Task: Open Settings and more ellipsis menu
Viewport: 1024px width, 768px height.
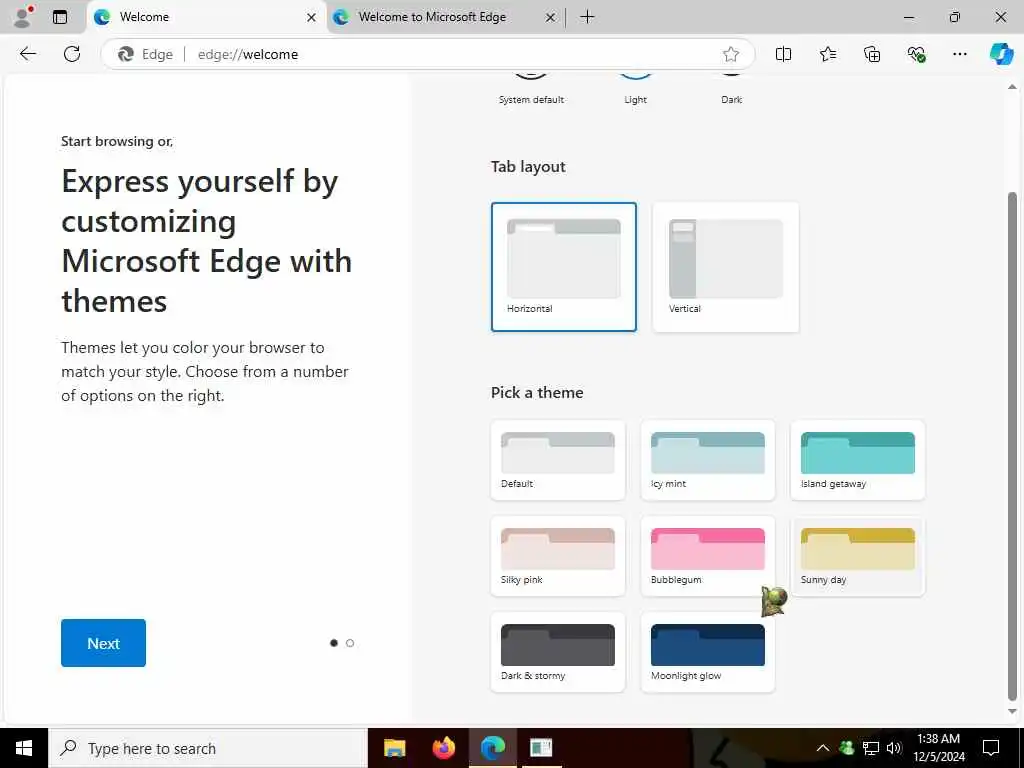Action: [959, 54]
